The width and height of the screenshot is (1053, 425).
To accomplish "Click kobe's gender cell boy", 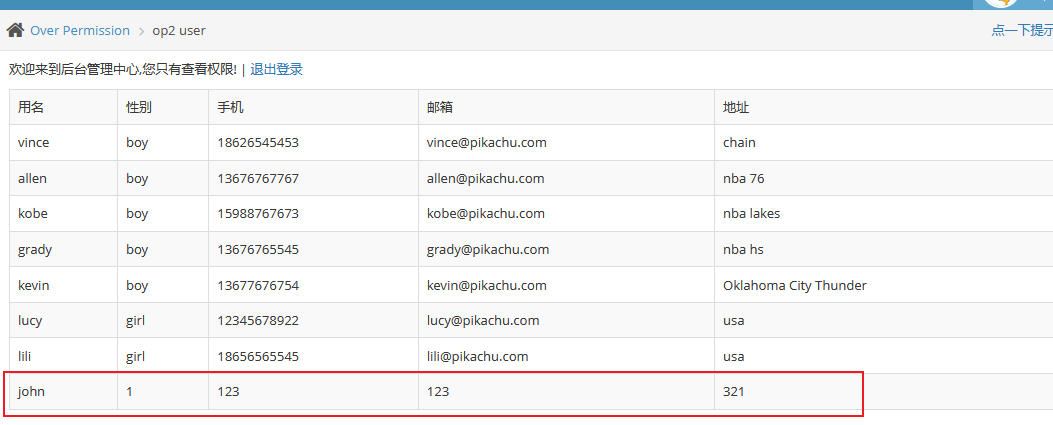I will (137, 214).
